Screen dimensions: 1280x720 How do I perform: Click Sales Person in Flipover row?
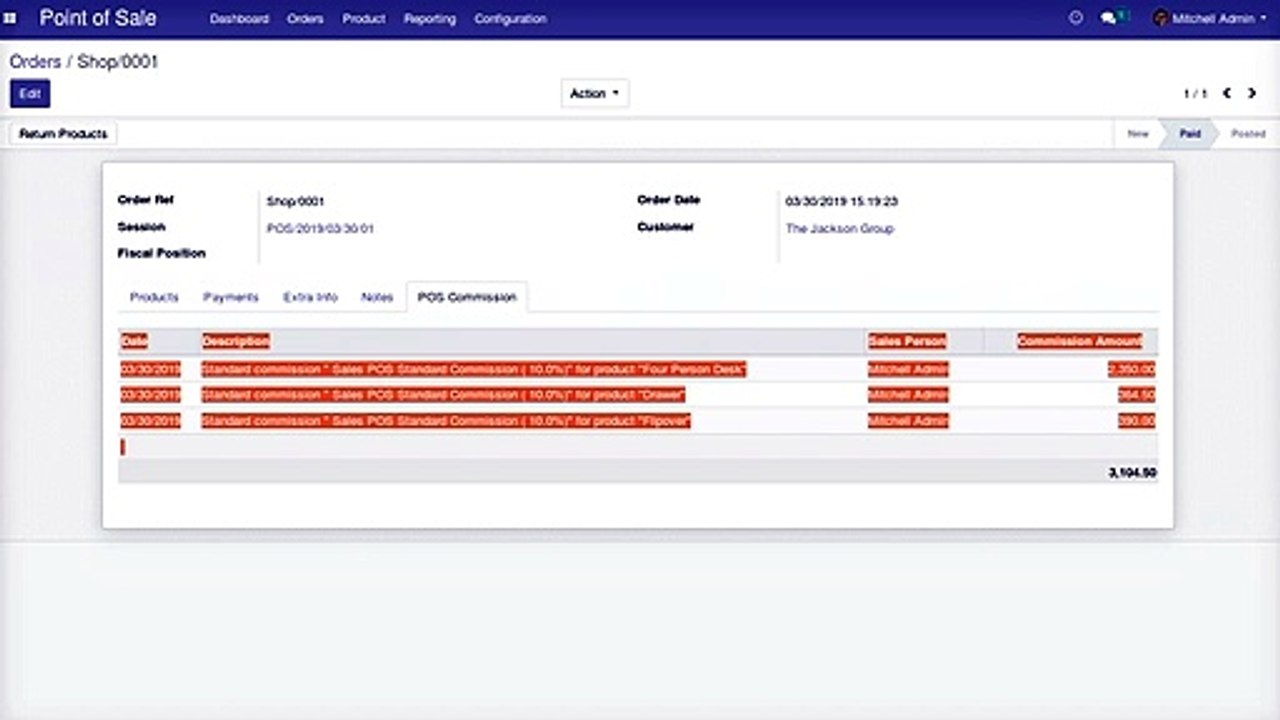pos(908,421)
